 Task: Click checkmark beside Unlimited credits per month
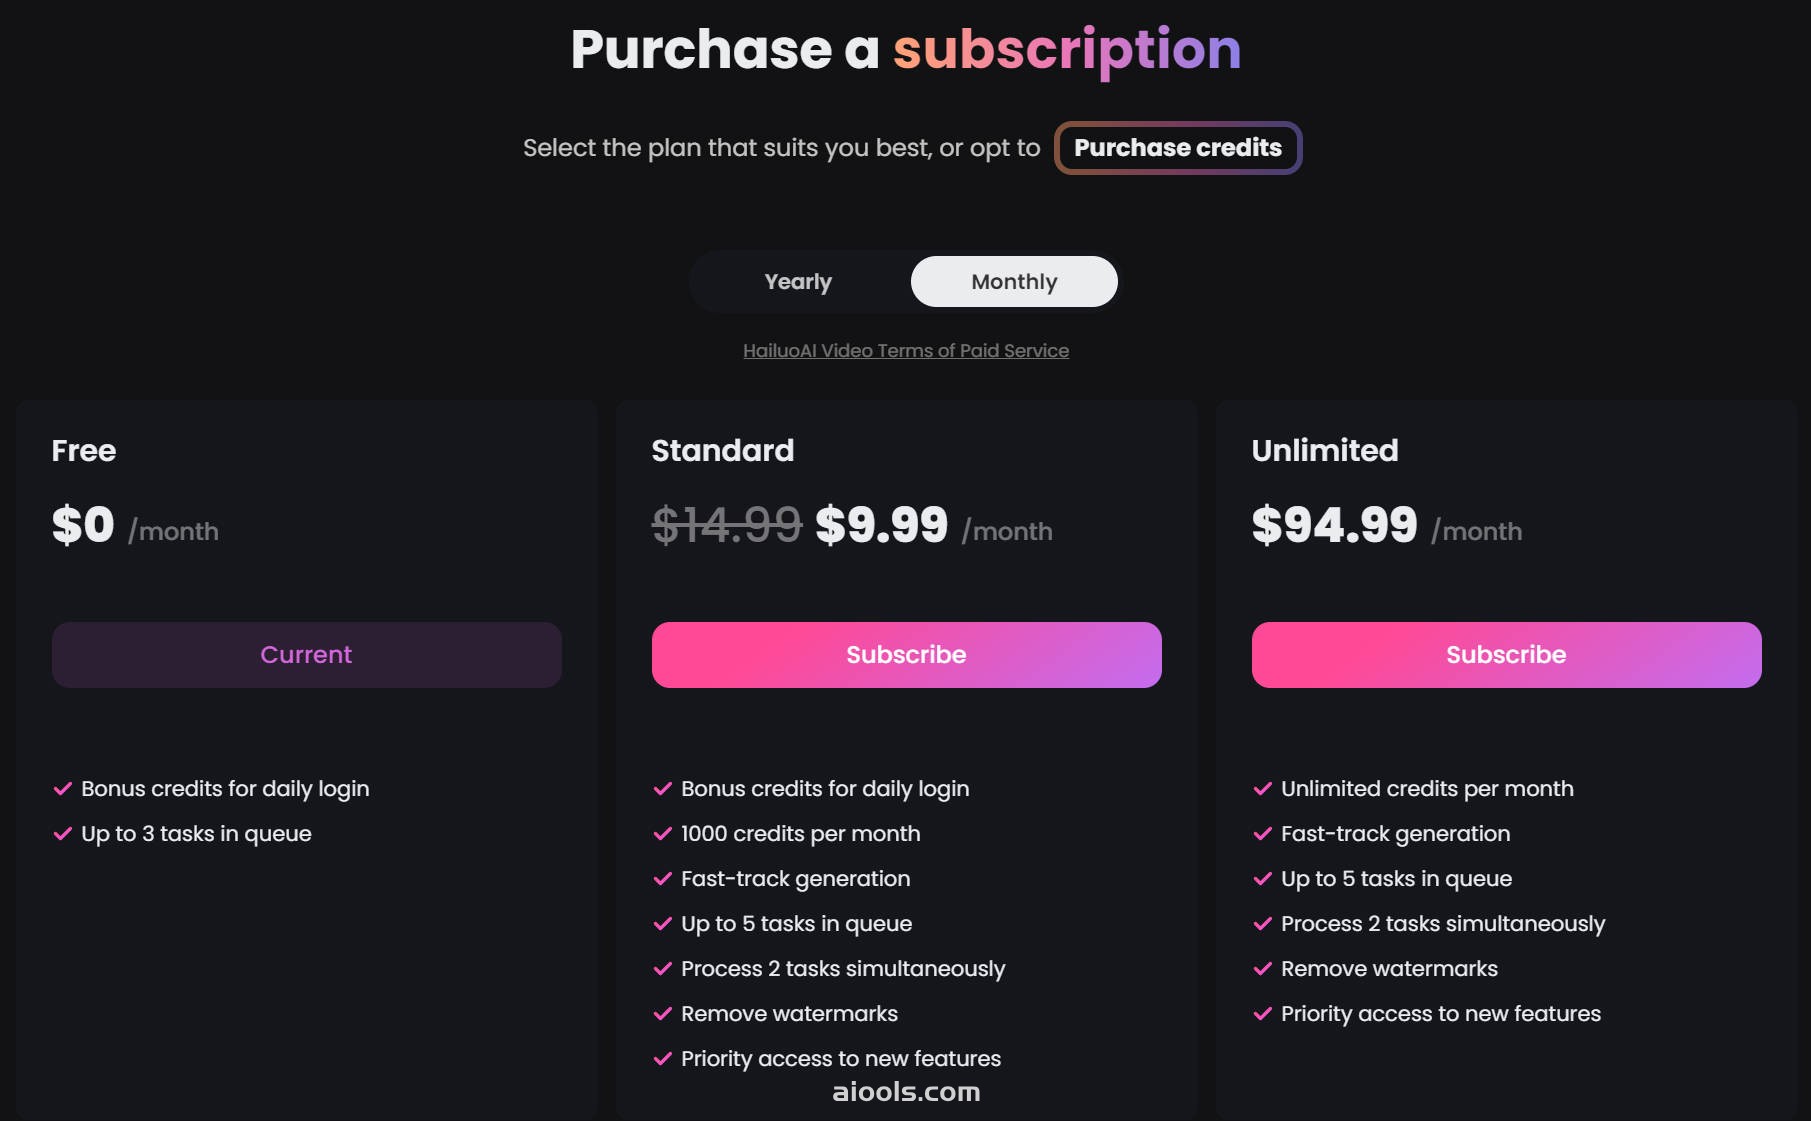pyautogui.click(x=1262, y=789)
